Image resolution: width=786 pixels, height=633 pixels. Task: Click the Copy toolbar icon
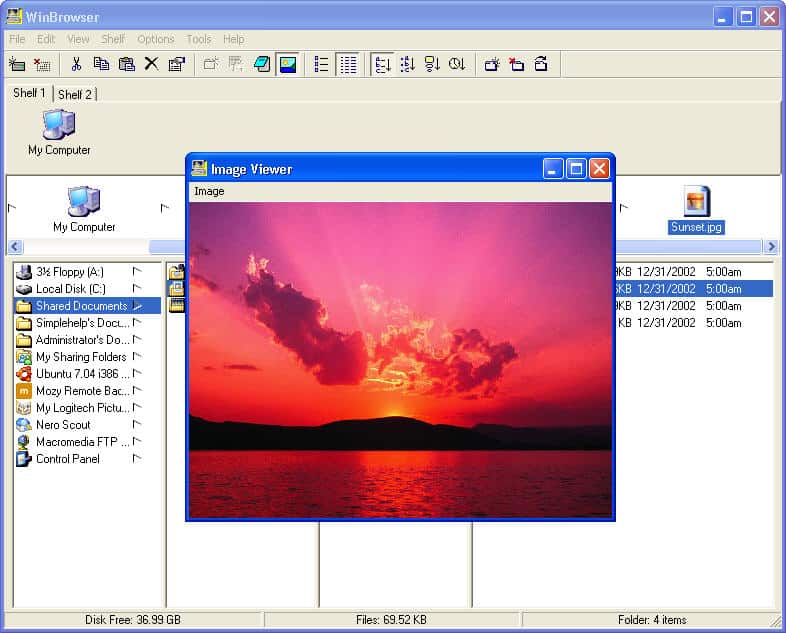[x=101, y=64]
